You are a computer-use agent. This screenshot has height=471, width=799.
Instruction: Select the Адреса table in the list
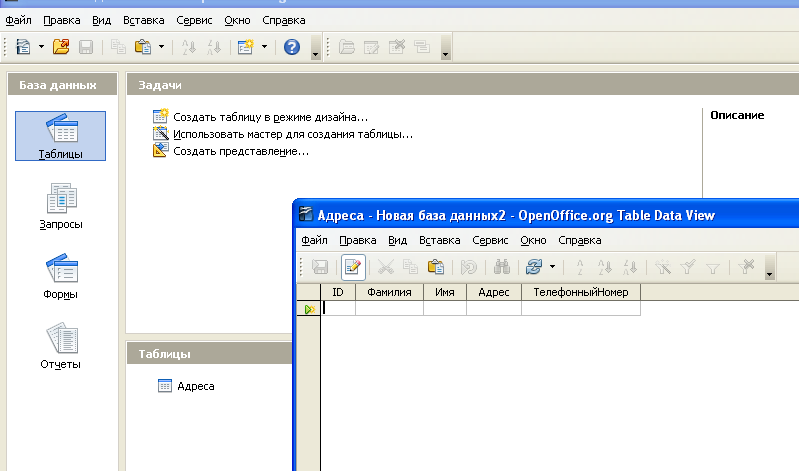click(x=195, y=386)
